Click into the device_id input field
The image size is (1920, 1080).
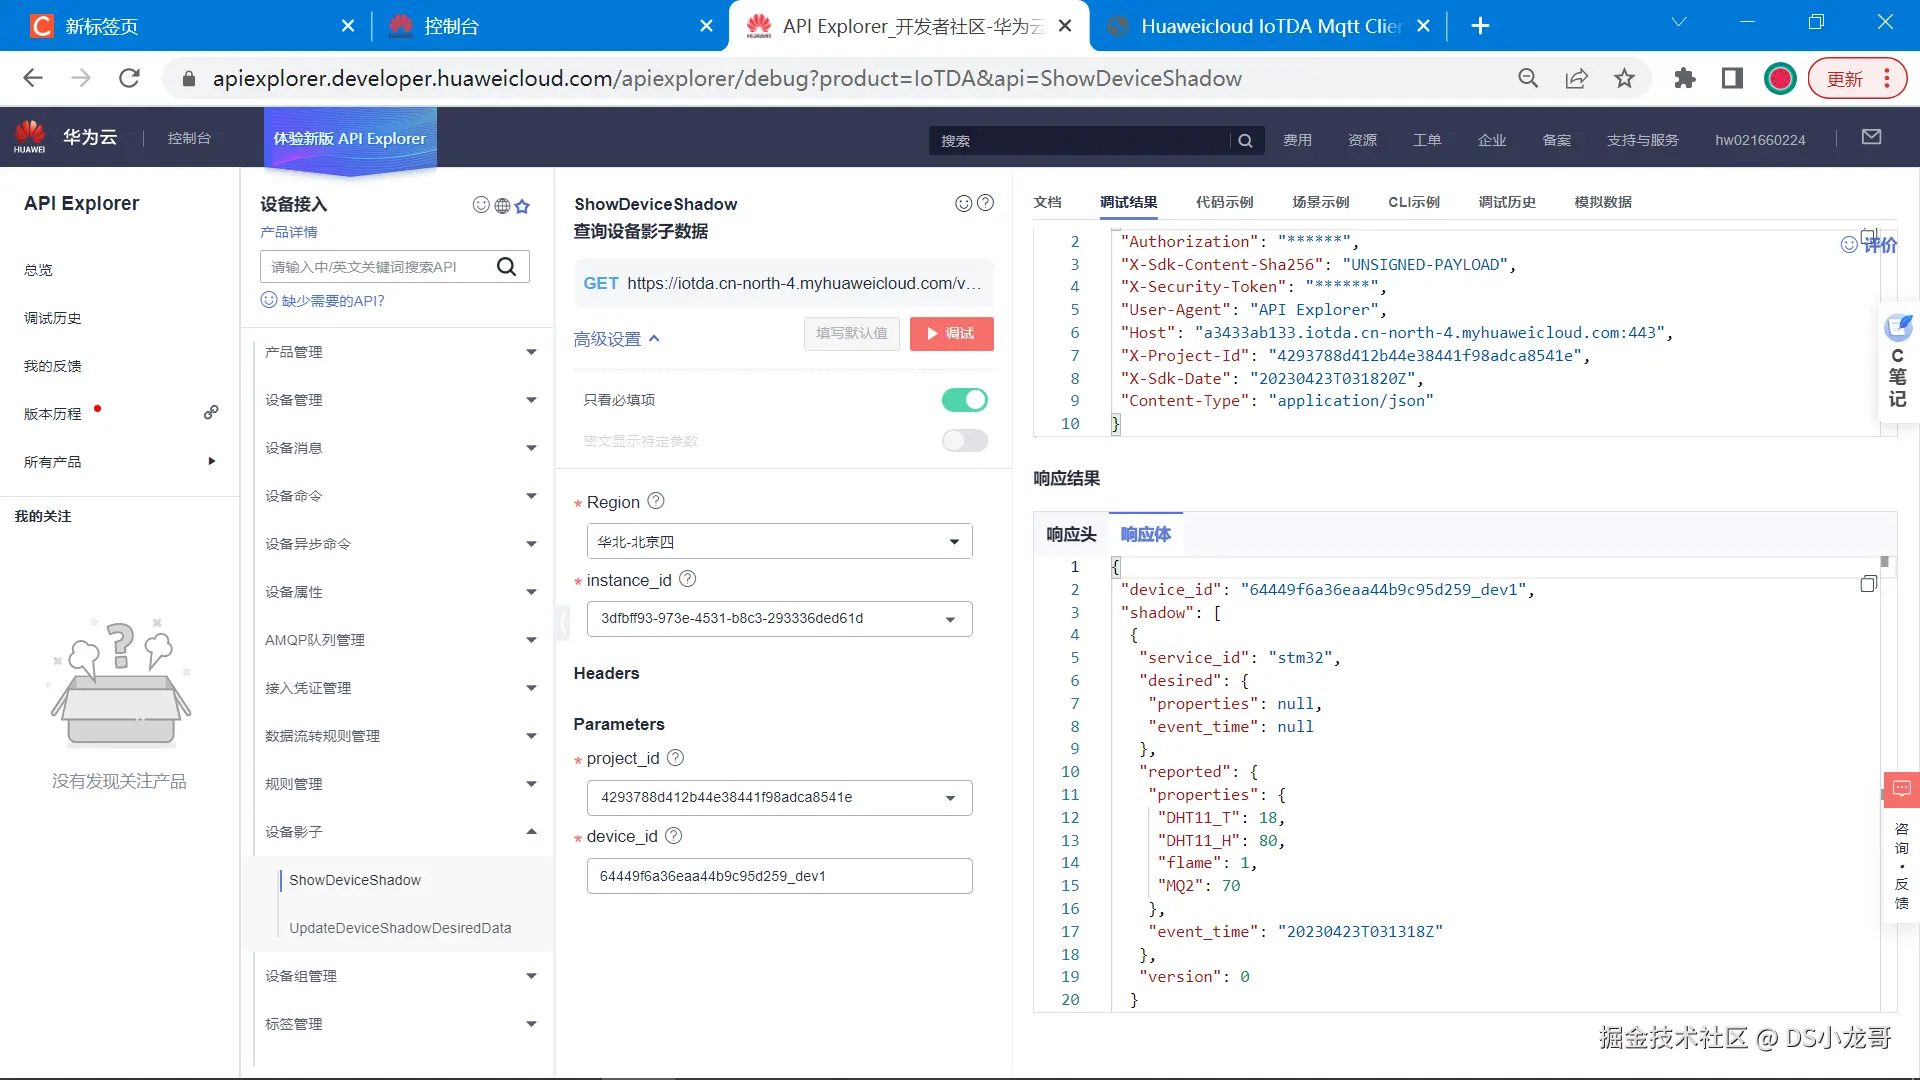click(x=779, y=876)
